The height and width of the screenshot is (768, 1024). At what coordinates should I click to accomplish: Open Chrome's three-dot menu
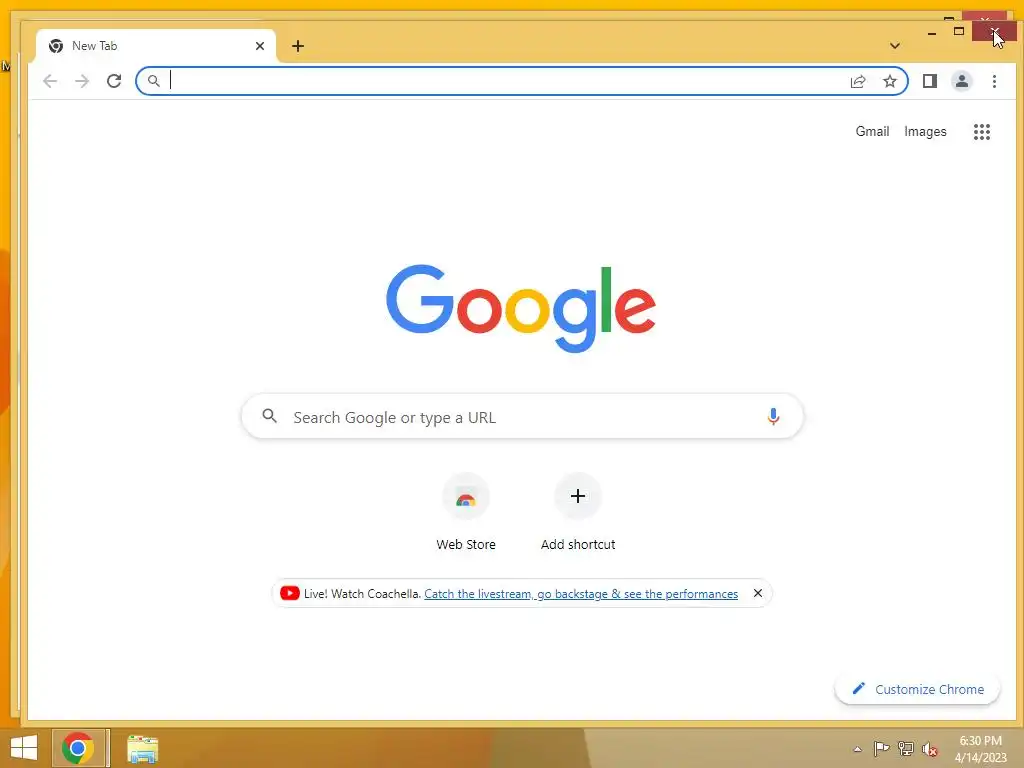(994, 81)
